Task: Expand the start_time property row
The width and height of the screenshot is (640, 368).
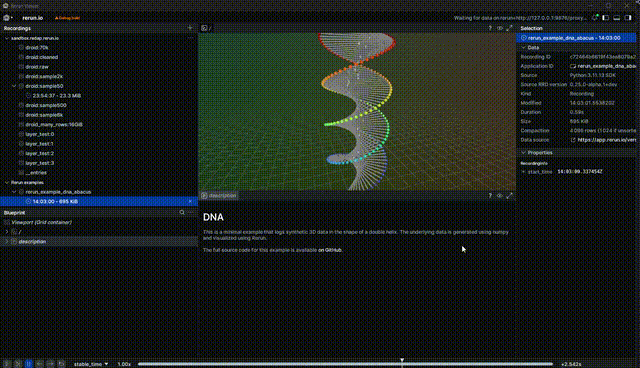Action: click(x=523, y=172)
